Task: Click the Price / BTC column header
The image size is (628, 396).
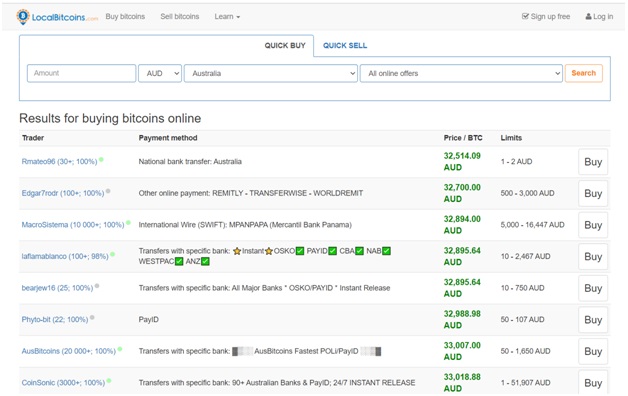Action: 463,138
